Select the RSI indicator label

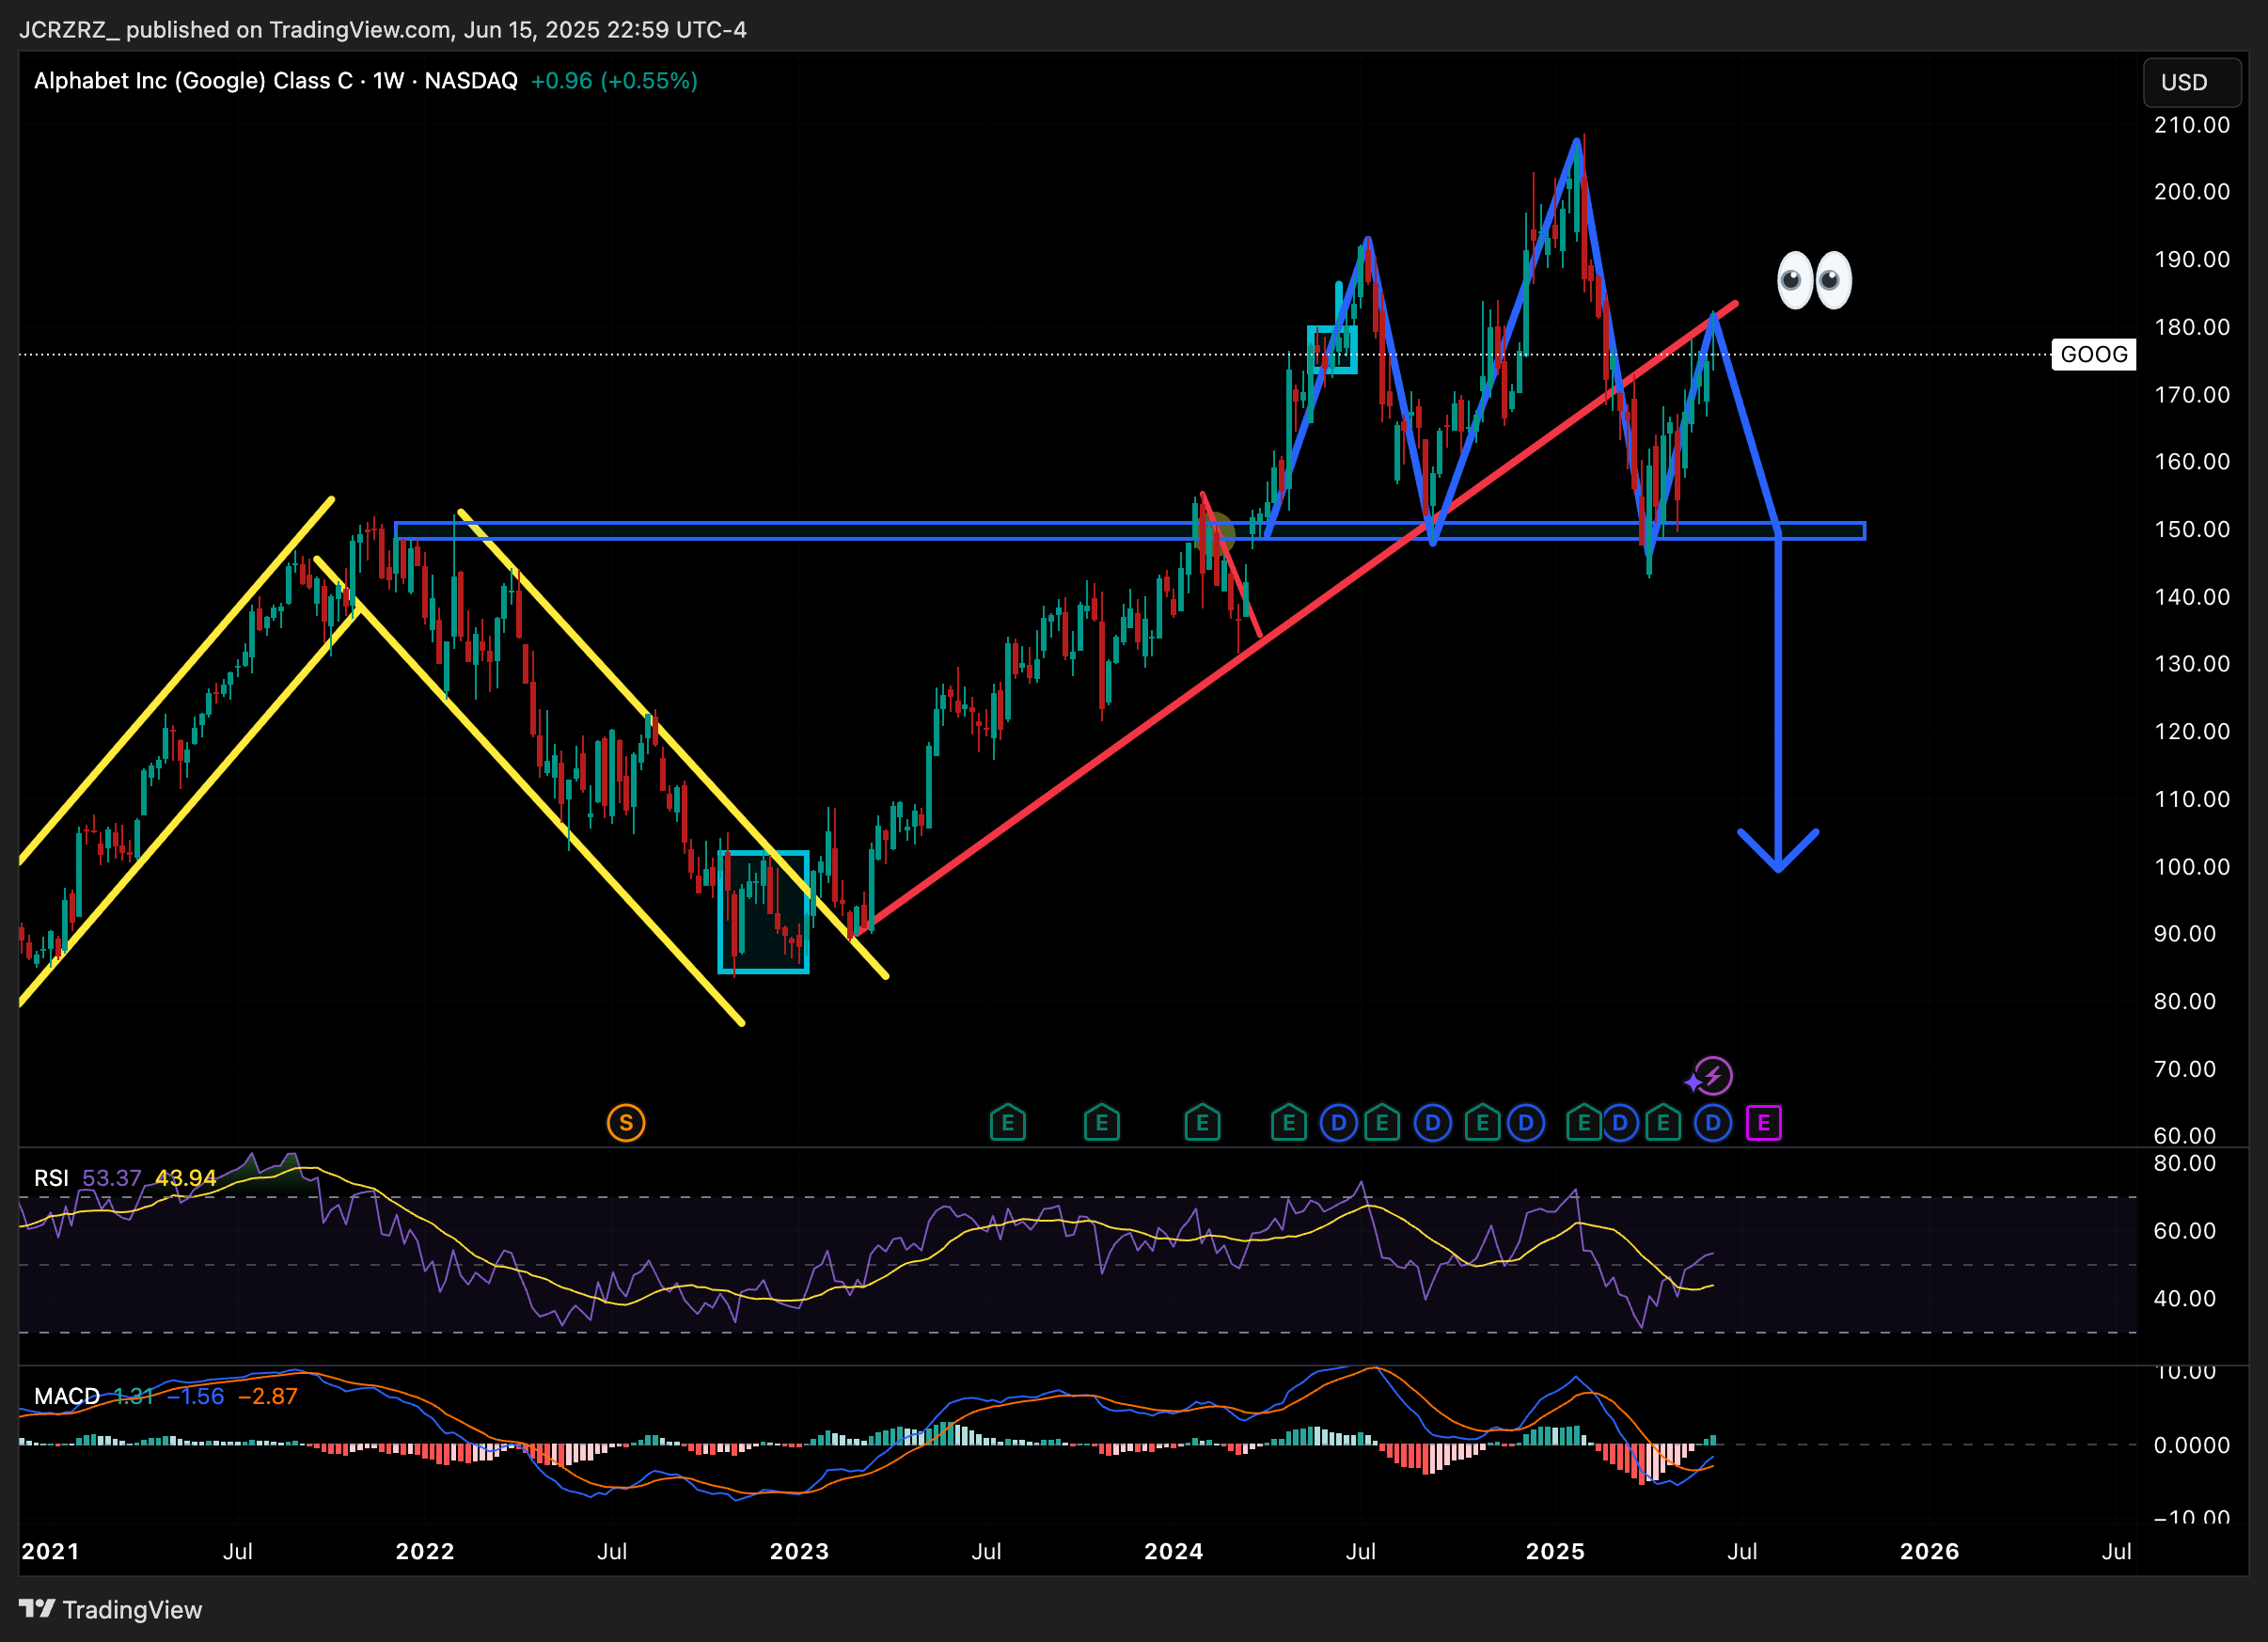(51, 1178)
